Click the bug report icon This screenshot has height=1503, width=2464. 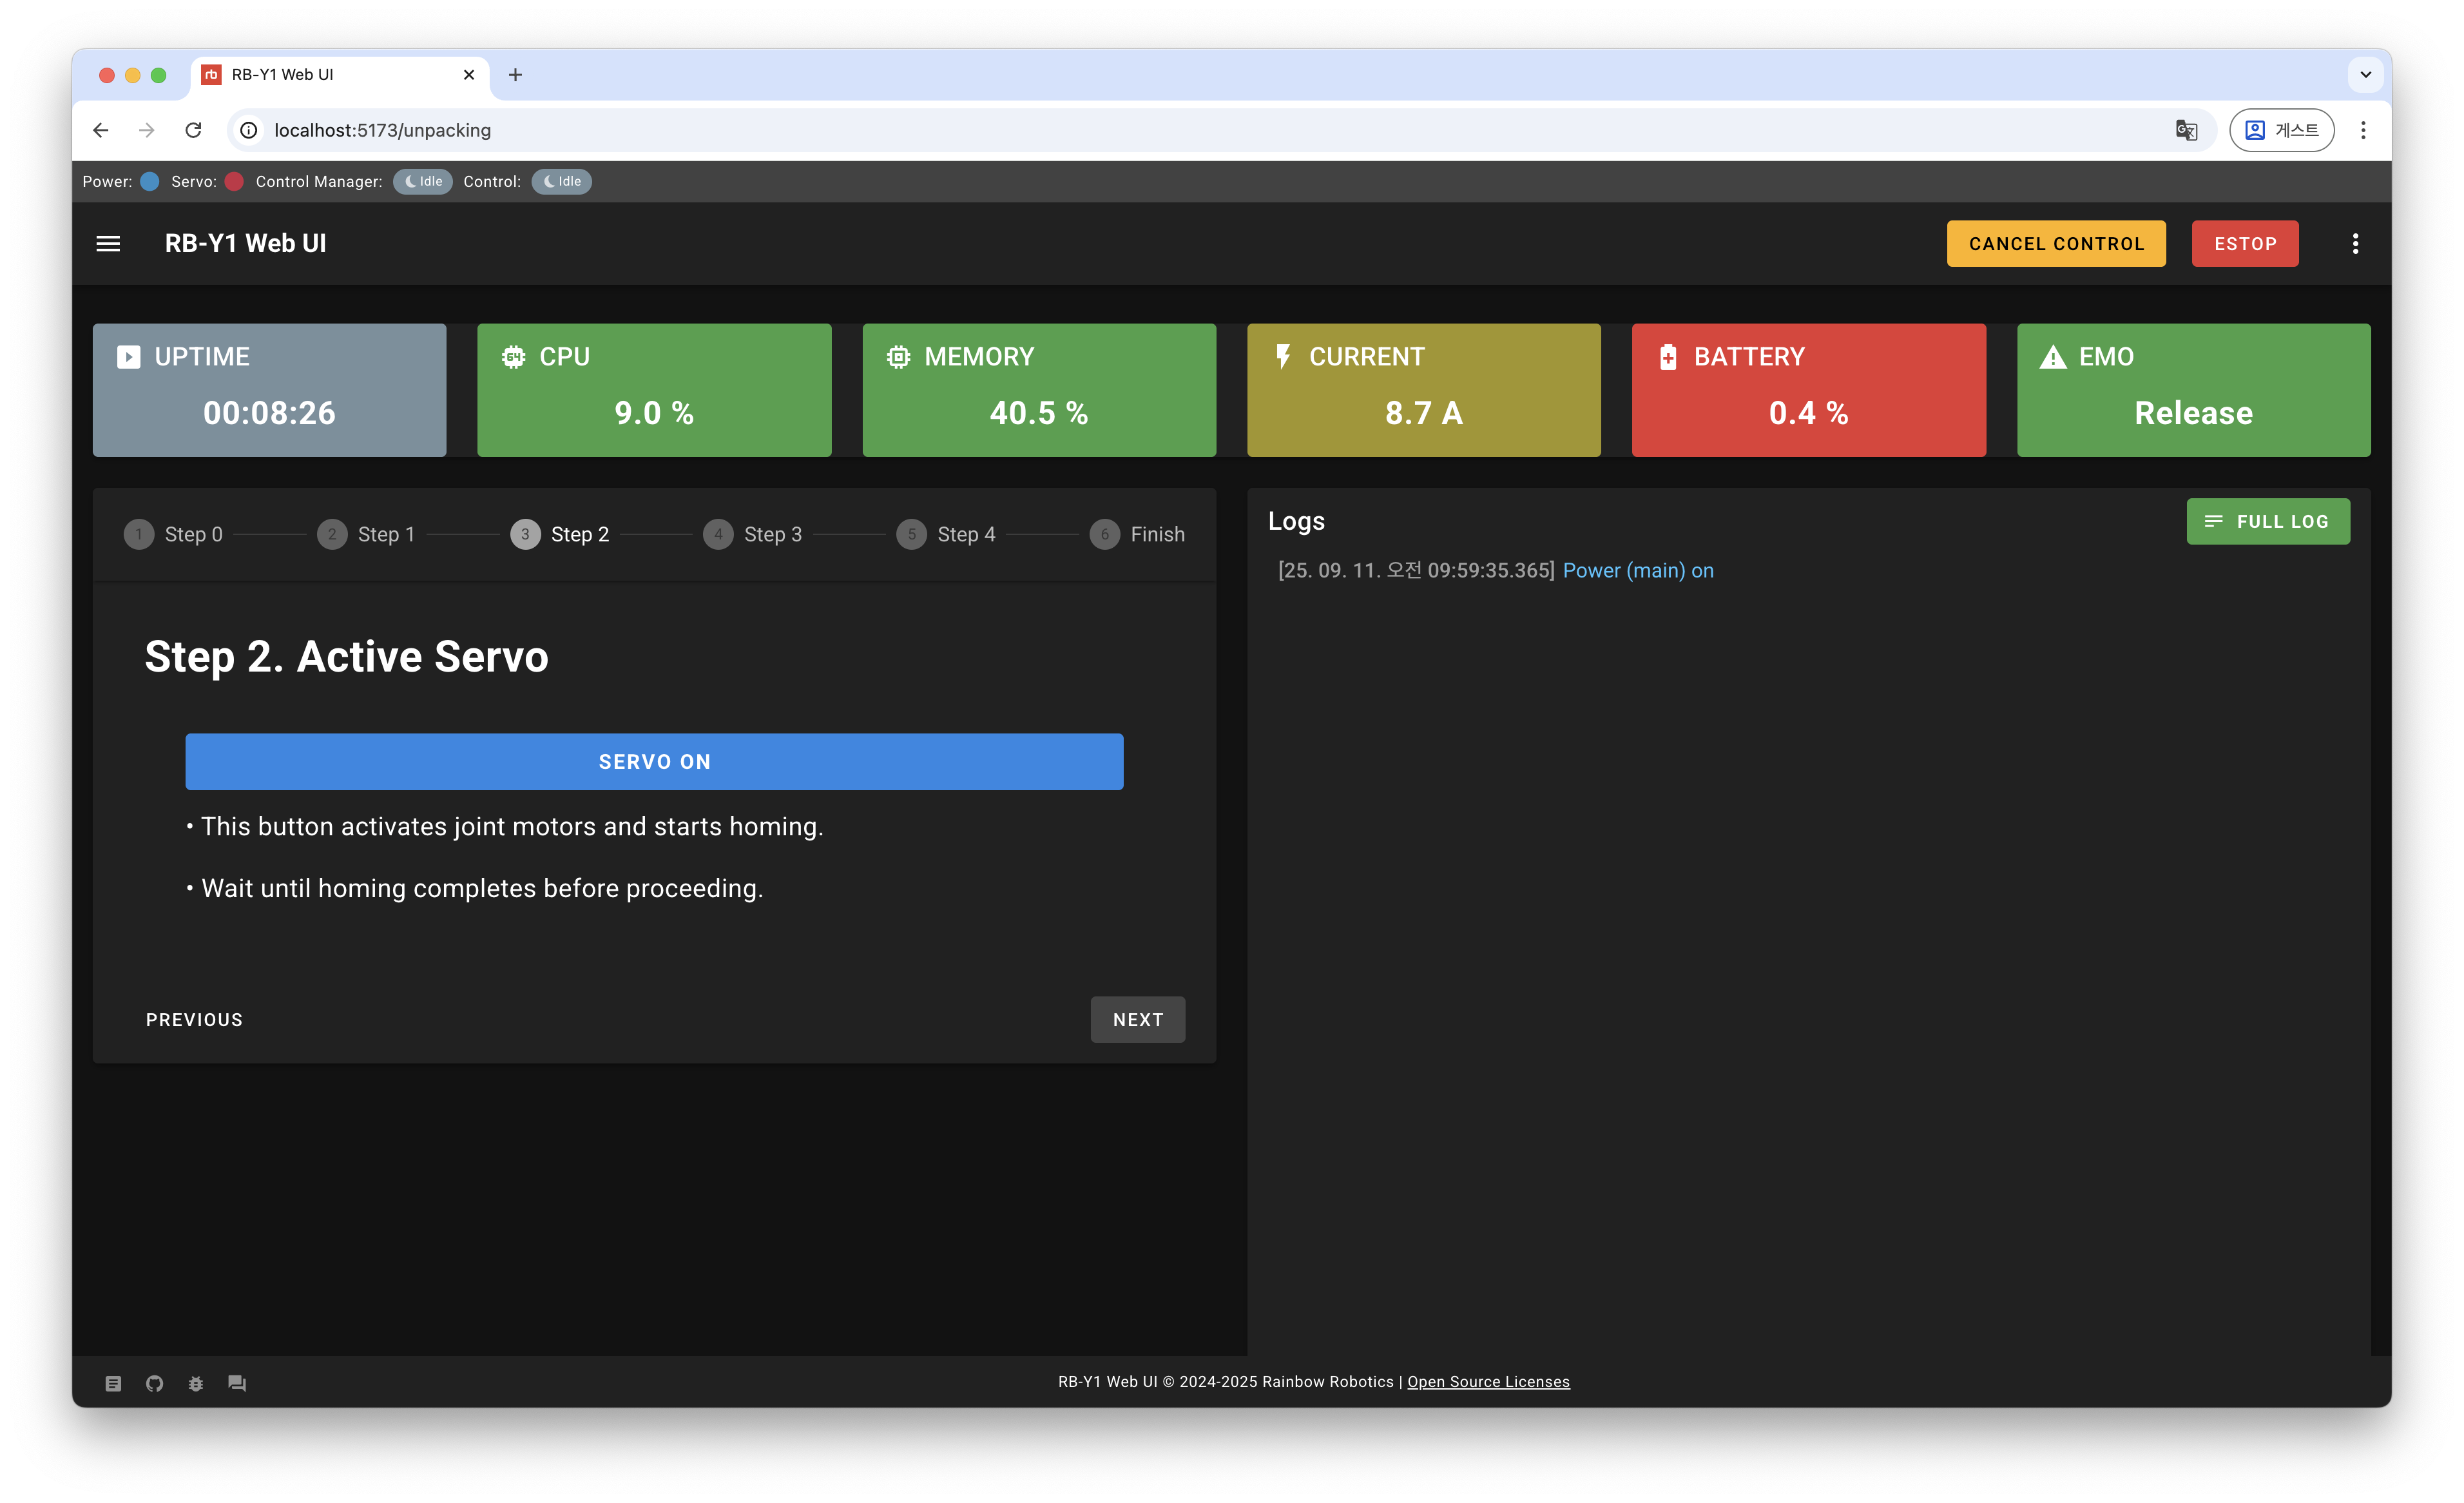coord(196,1383)
